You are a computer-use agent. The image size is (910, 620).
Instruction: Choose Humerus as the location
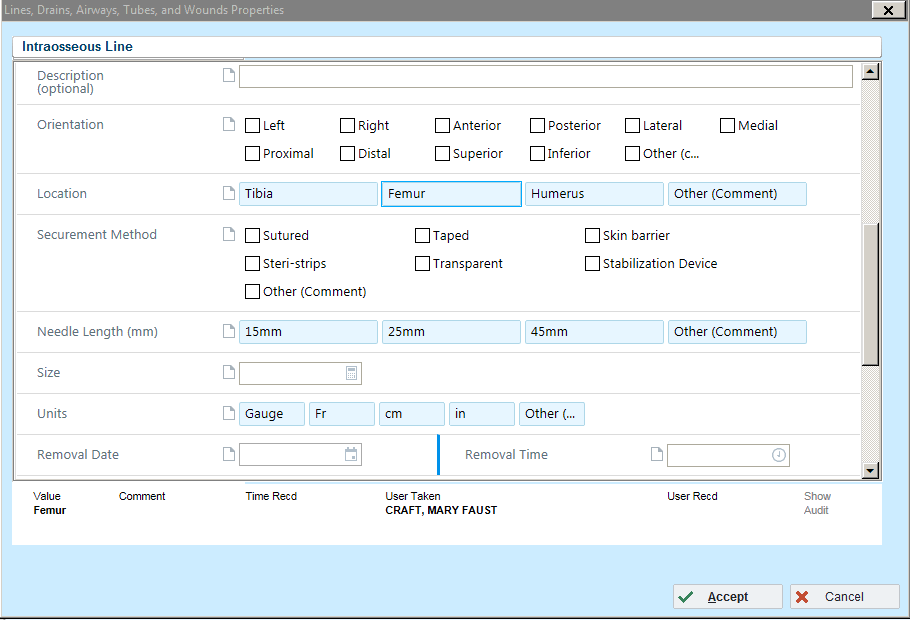(594, 194)
